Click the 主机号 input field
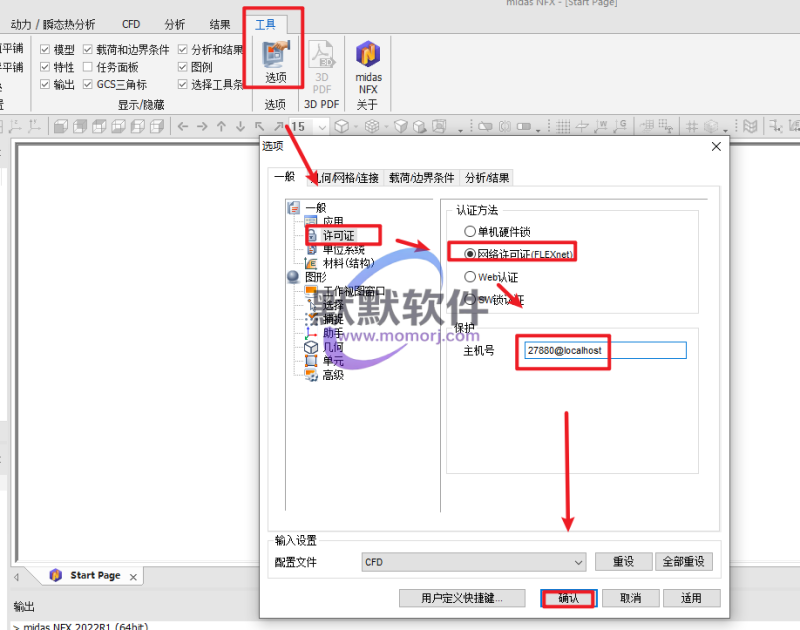This screenshot has width=800, height=630. pos(603,351)
